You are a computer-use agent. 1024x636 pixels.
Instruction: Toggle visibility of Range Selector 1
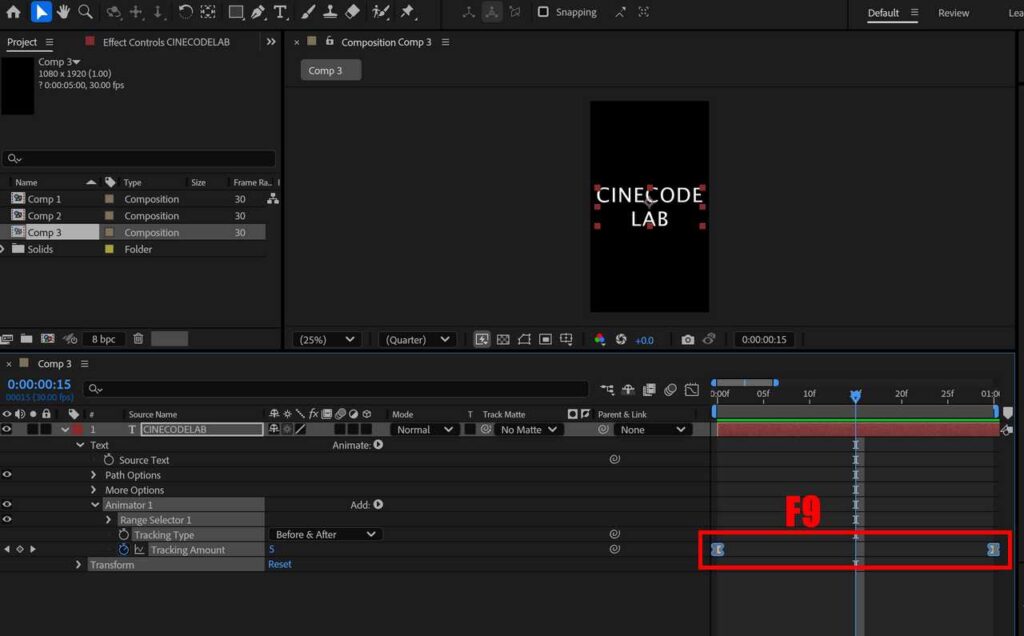point(7,520)
